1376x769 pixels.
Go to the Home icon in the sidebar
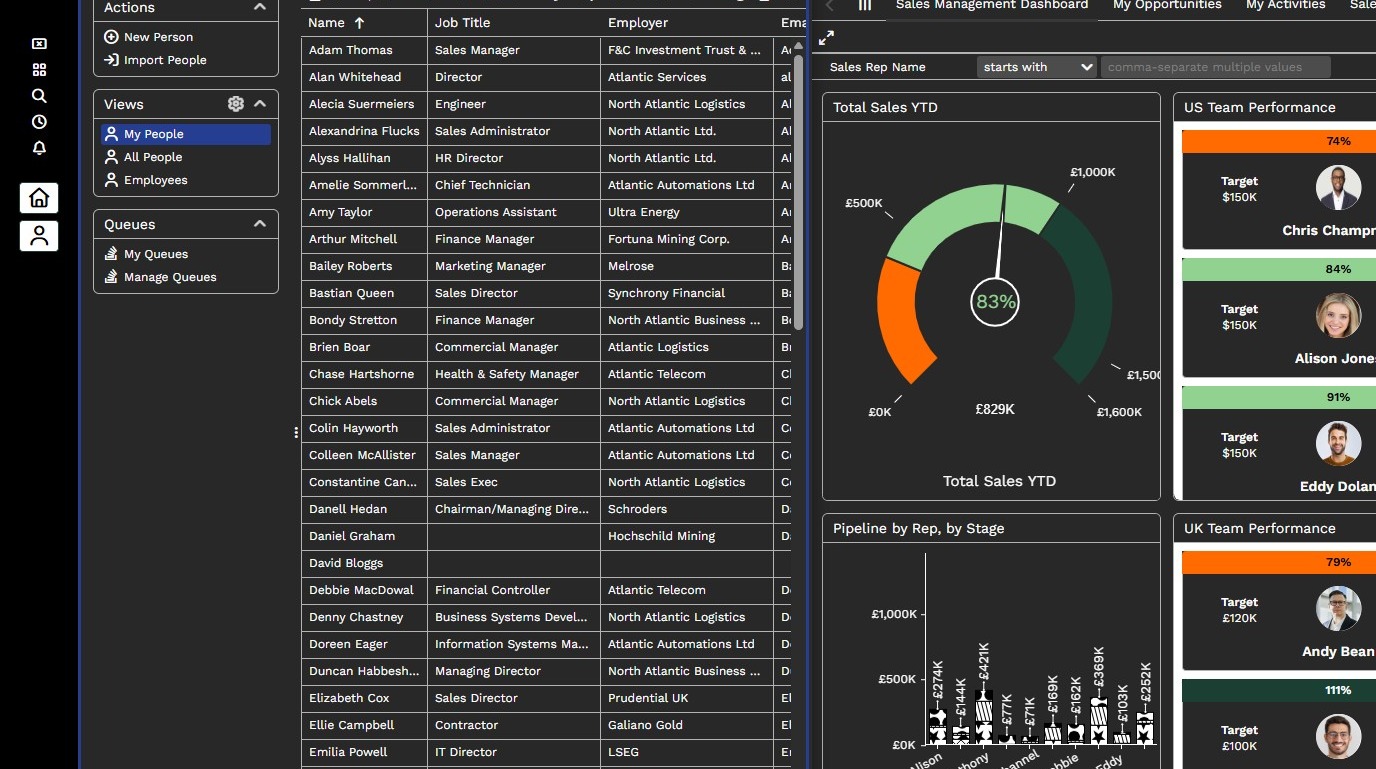(x=39, y=198)
